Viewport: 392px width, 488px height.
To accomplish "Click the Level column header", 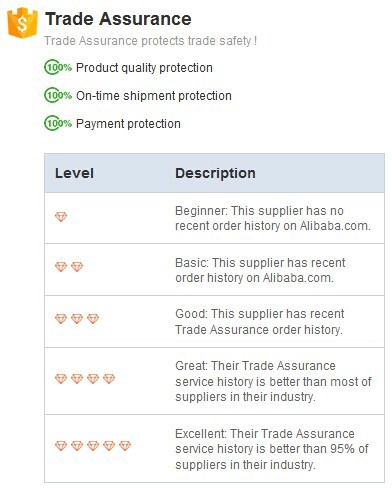I will tap(74, 173).
